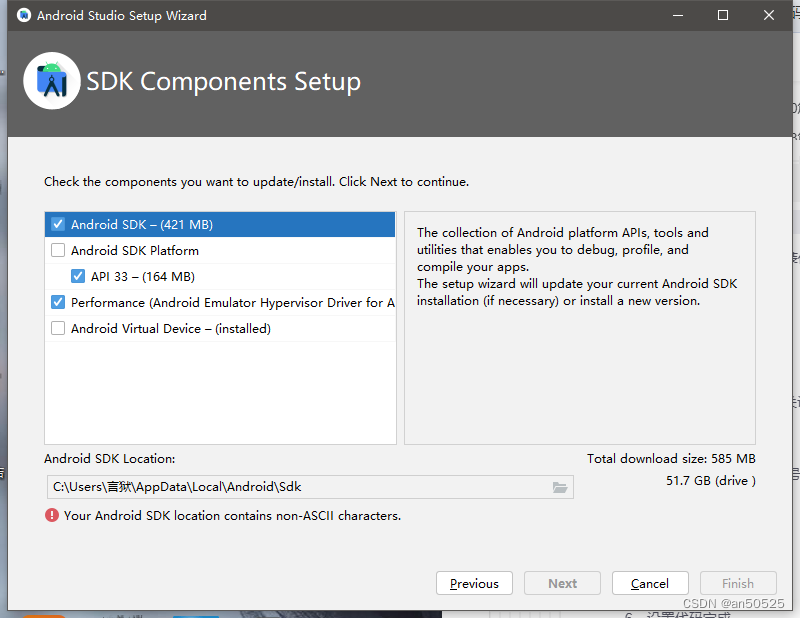
Task: Click the greyed-out Finish button
Action: point(738,583)
